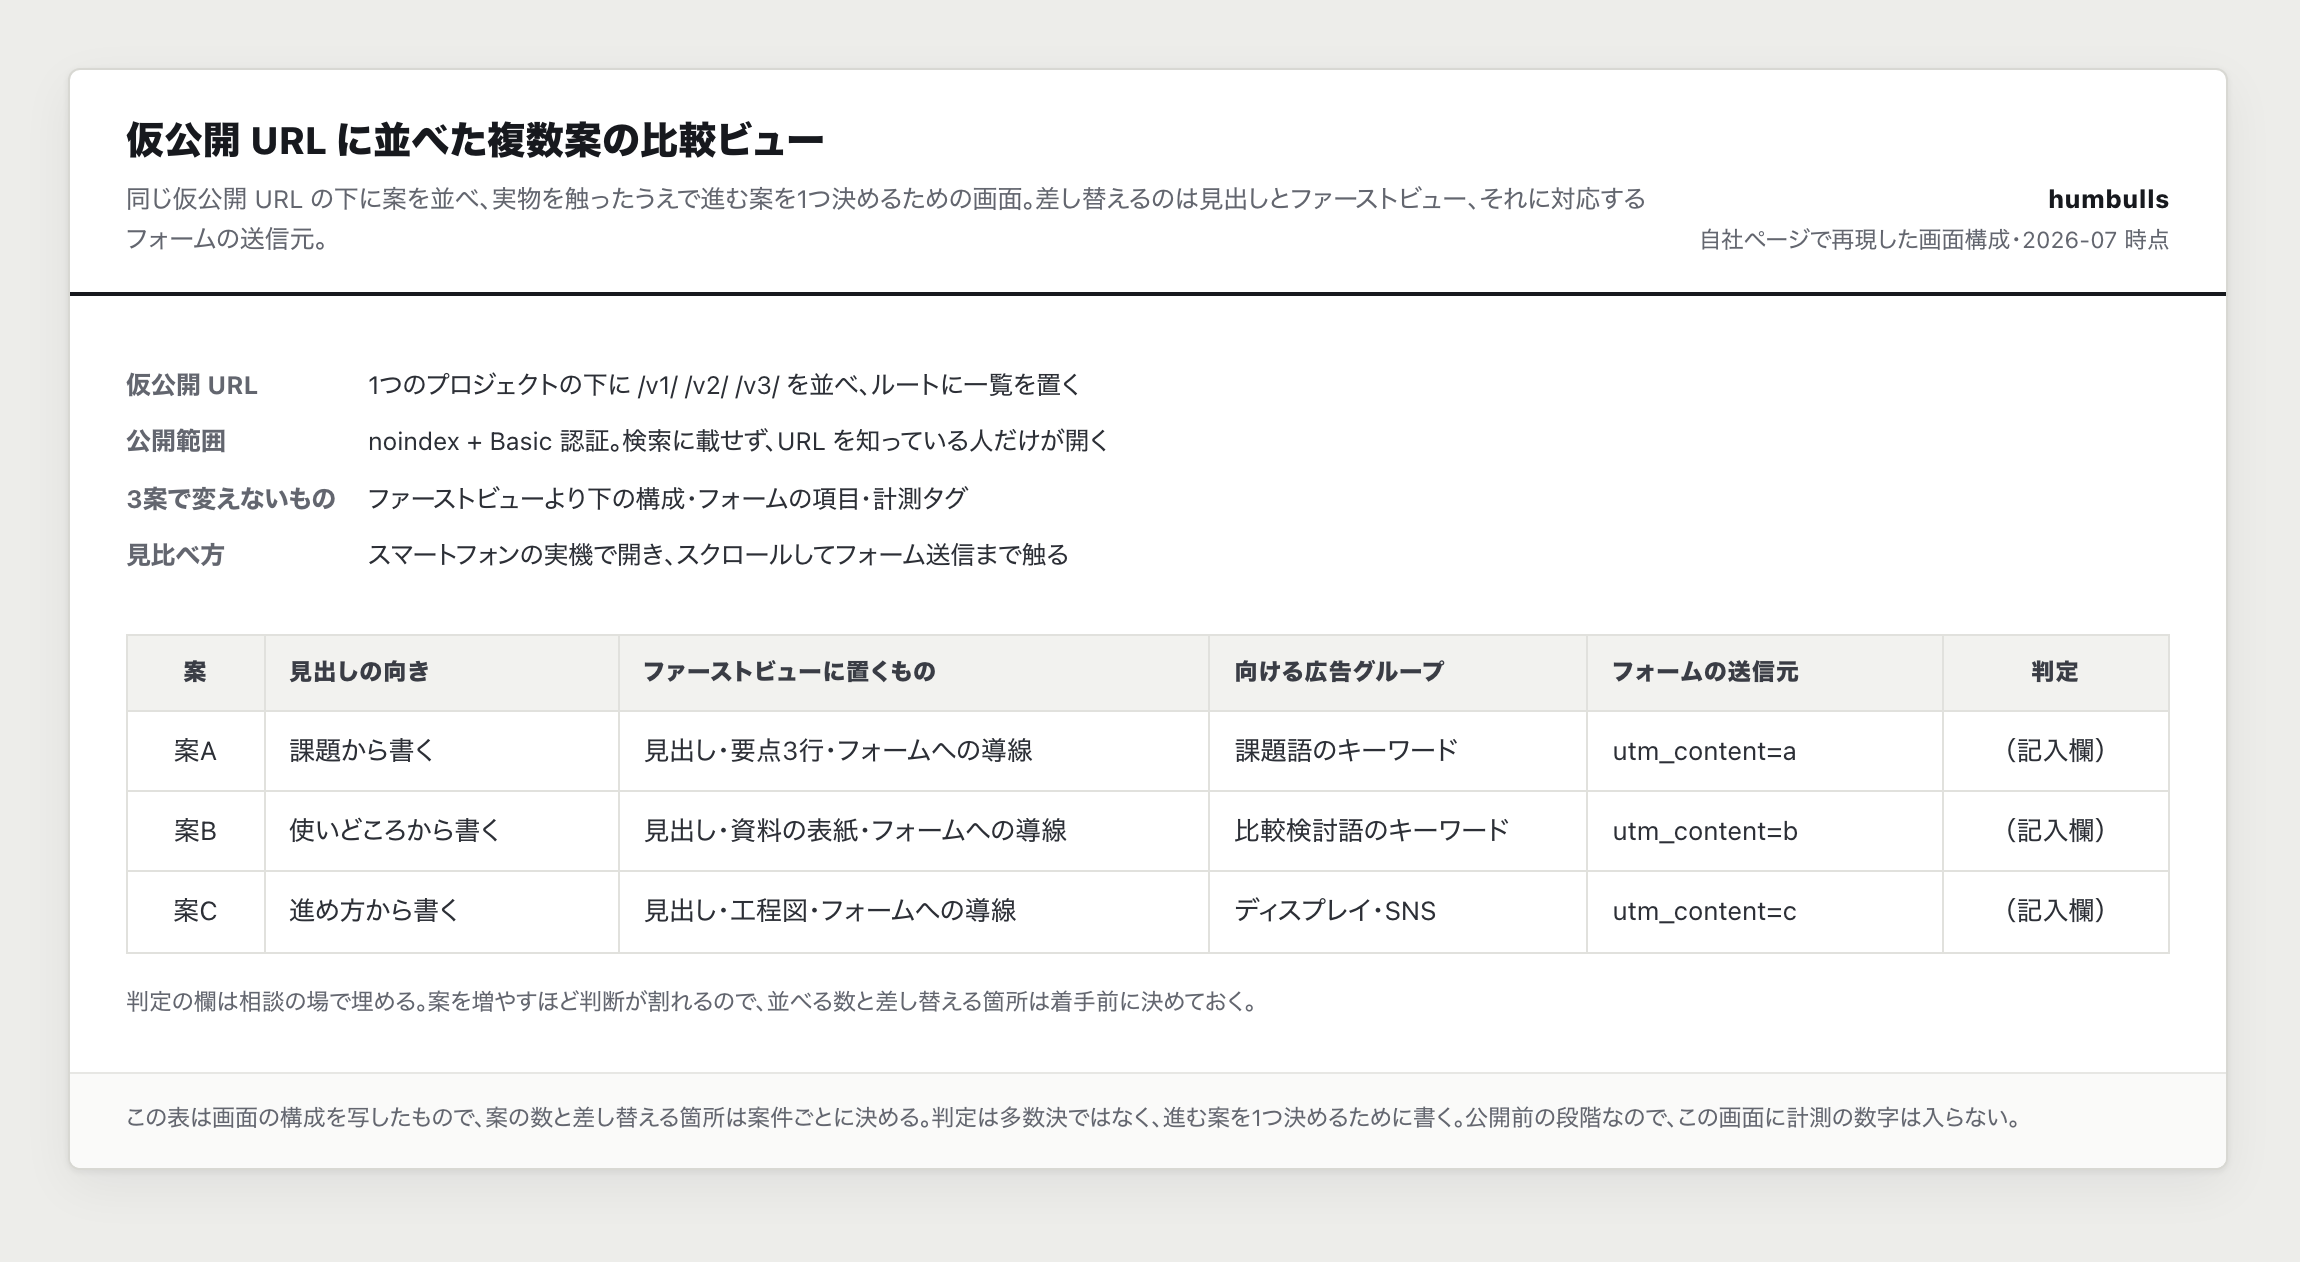The width and height of the screenshot is (2300, 1262).
Task: Select the 公開範囲 label
Action: 176,441
